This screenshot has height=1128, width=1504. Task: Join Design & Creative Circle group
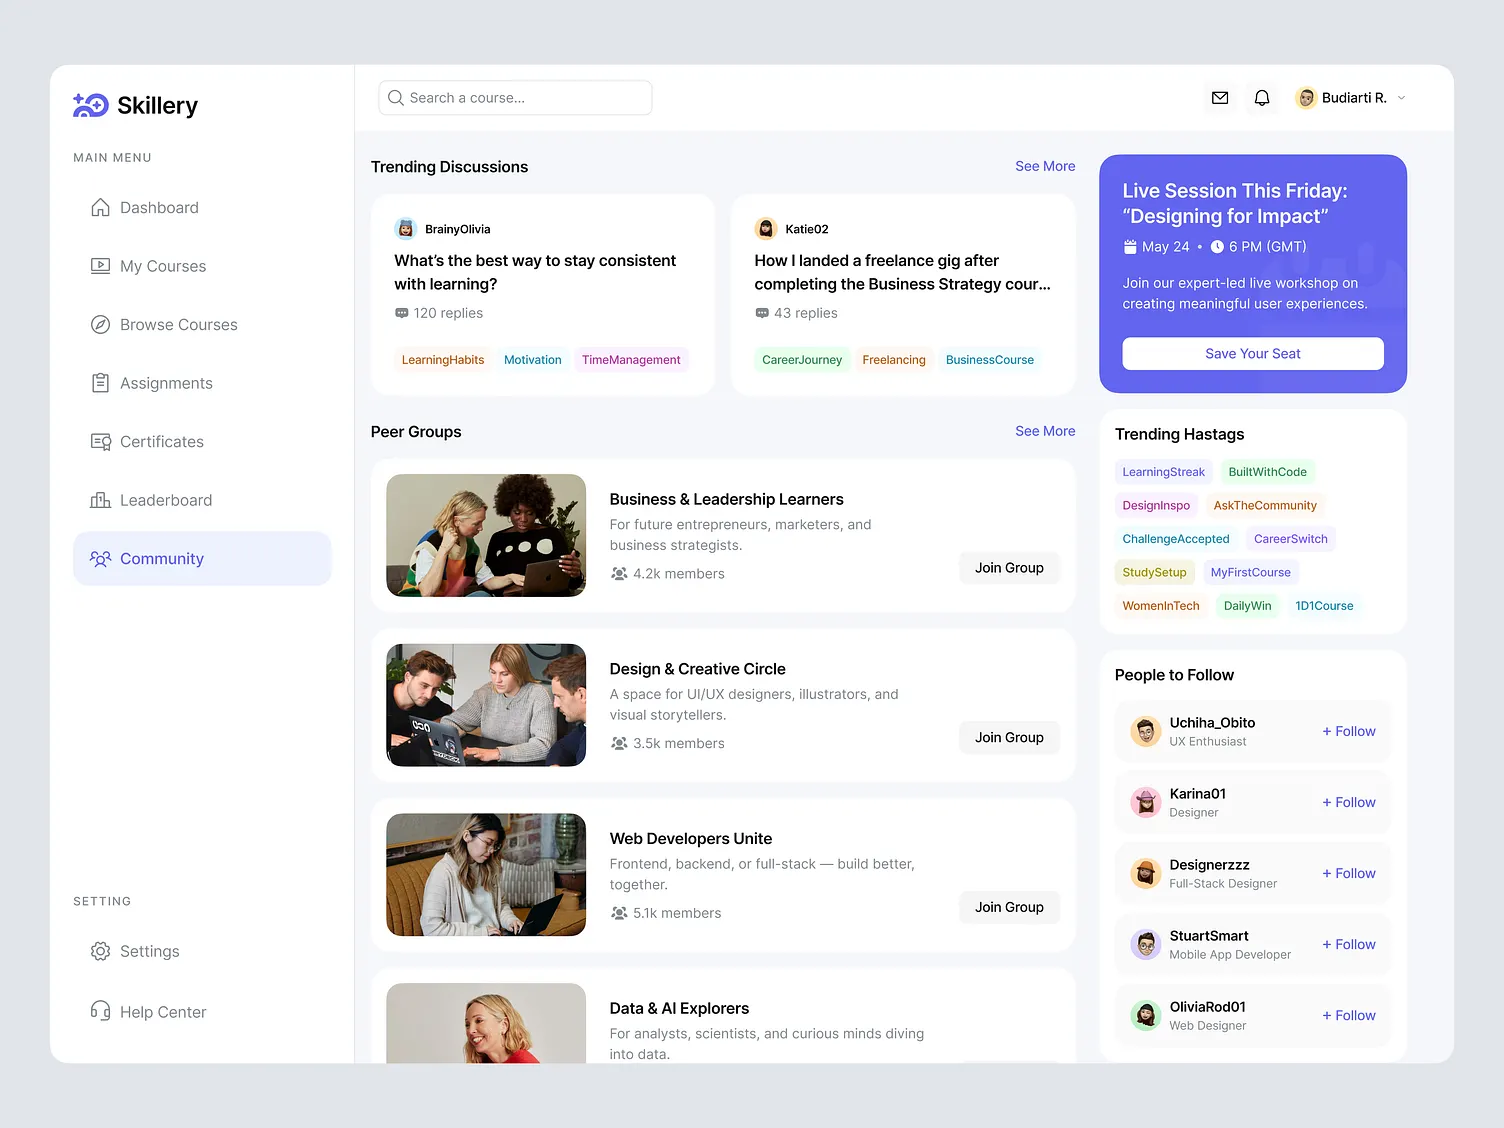tap(1009, 738)
